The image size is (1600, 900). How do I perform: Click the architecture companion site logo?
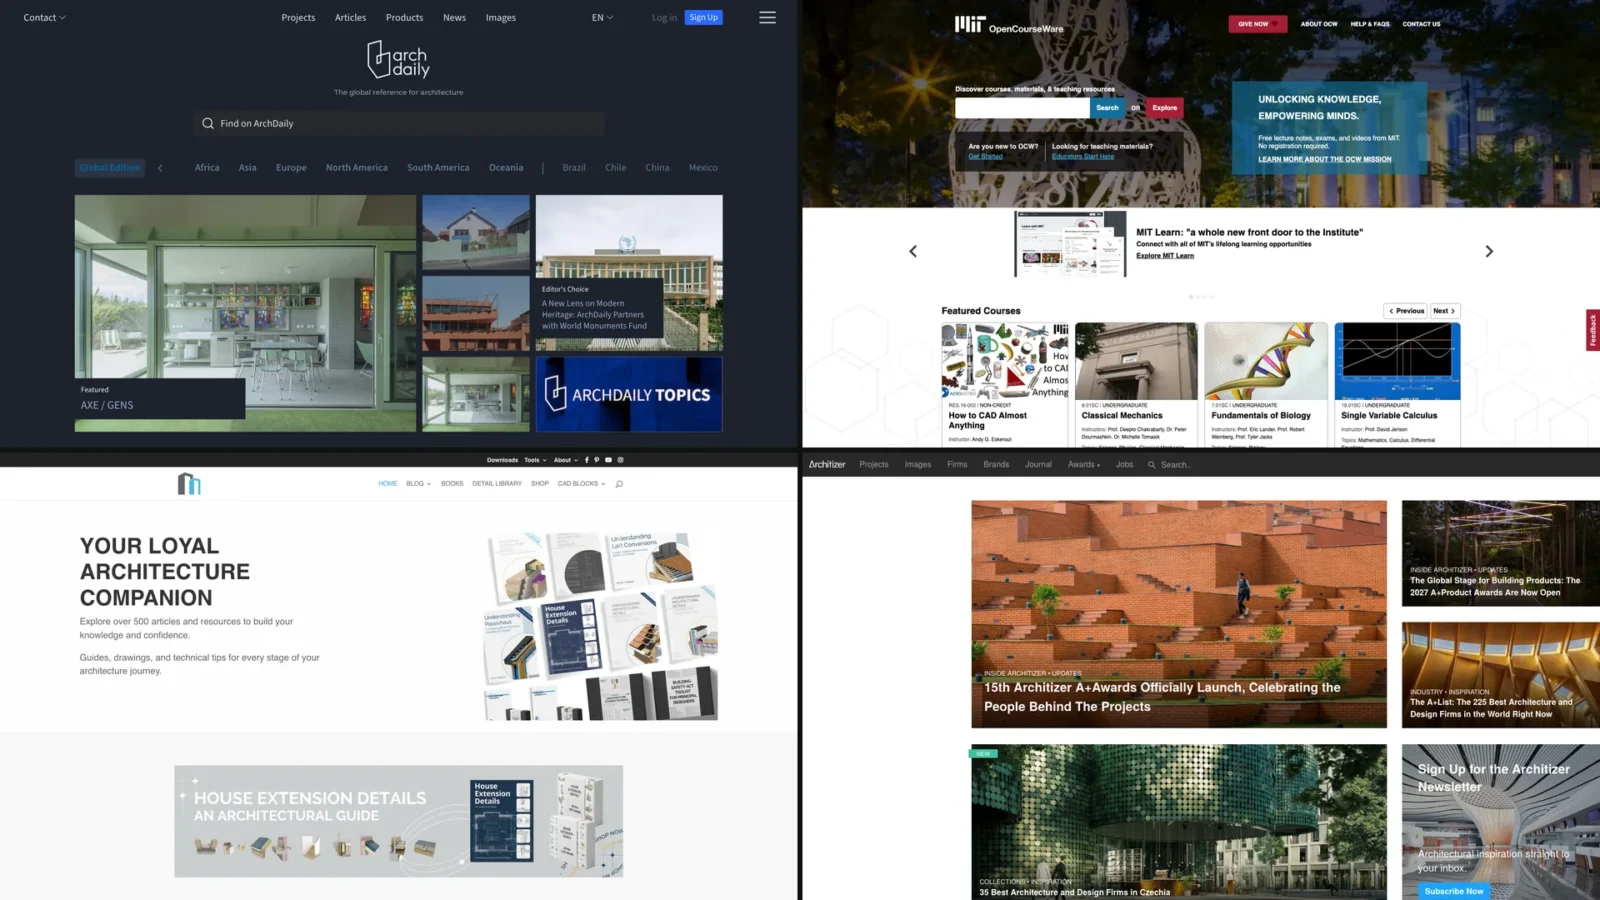[x=189, y=484]
